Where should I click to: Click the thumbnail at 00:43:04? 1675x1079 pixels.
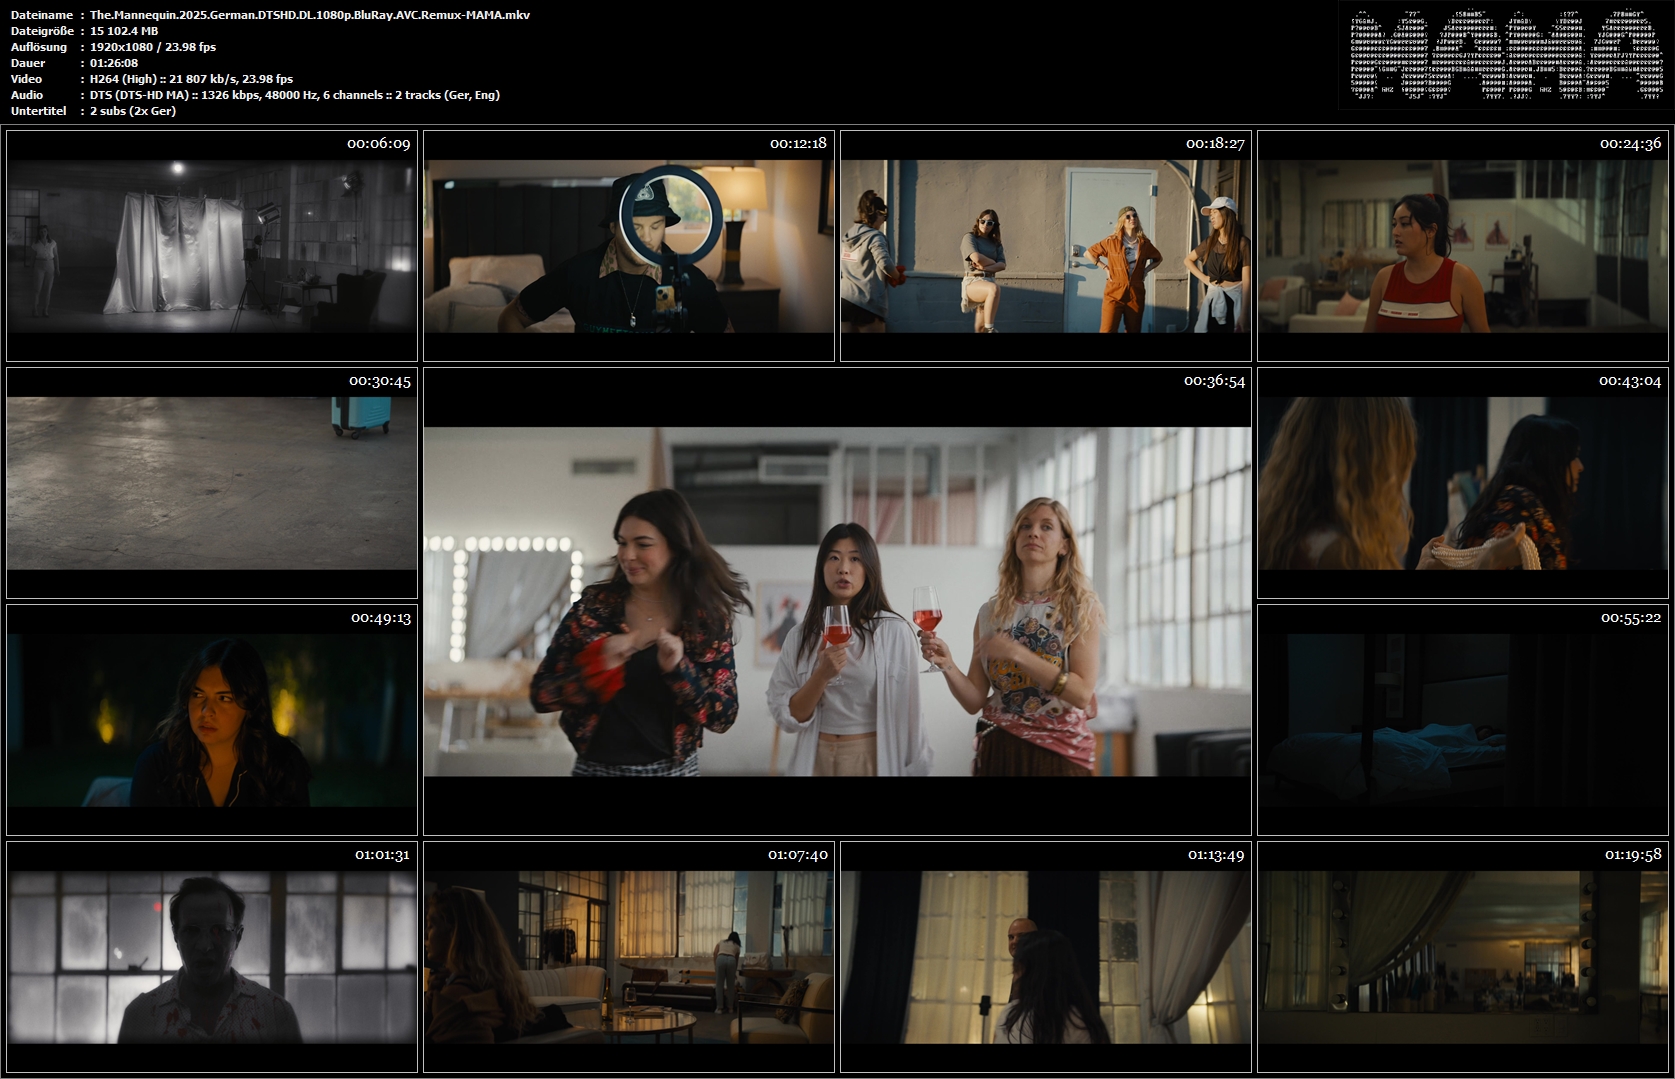coord(1463,483)
